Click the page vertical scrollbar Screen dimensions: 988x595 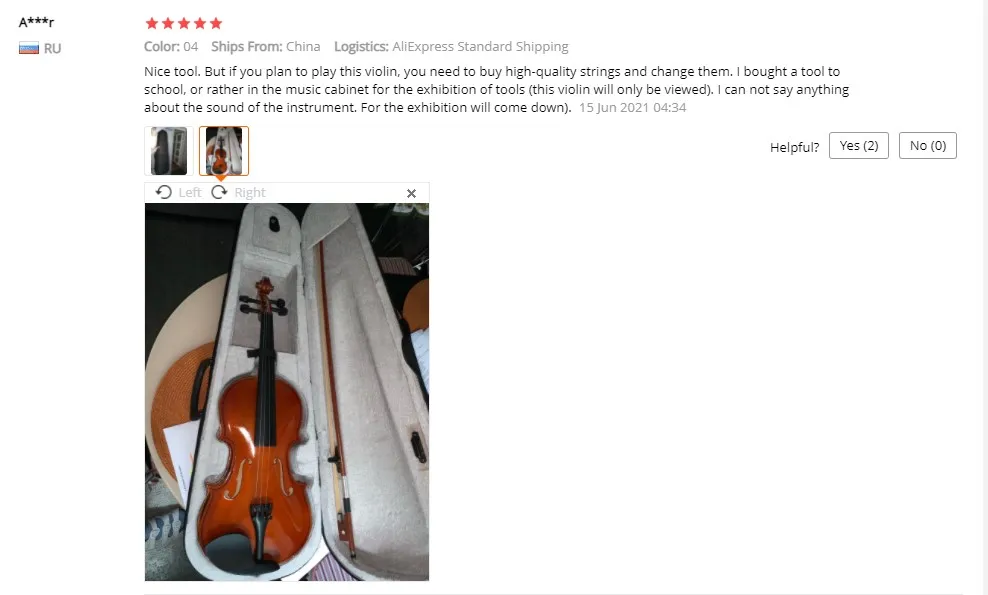click(984, 298)
